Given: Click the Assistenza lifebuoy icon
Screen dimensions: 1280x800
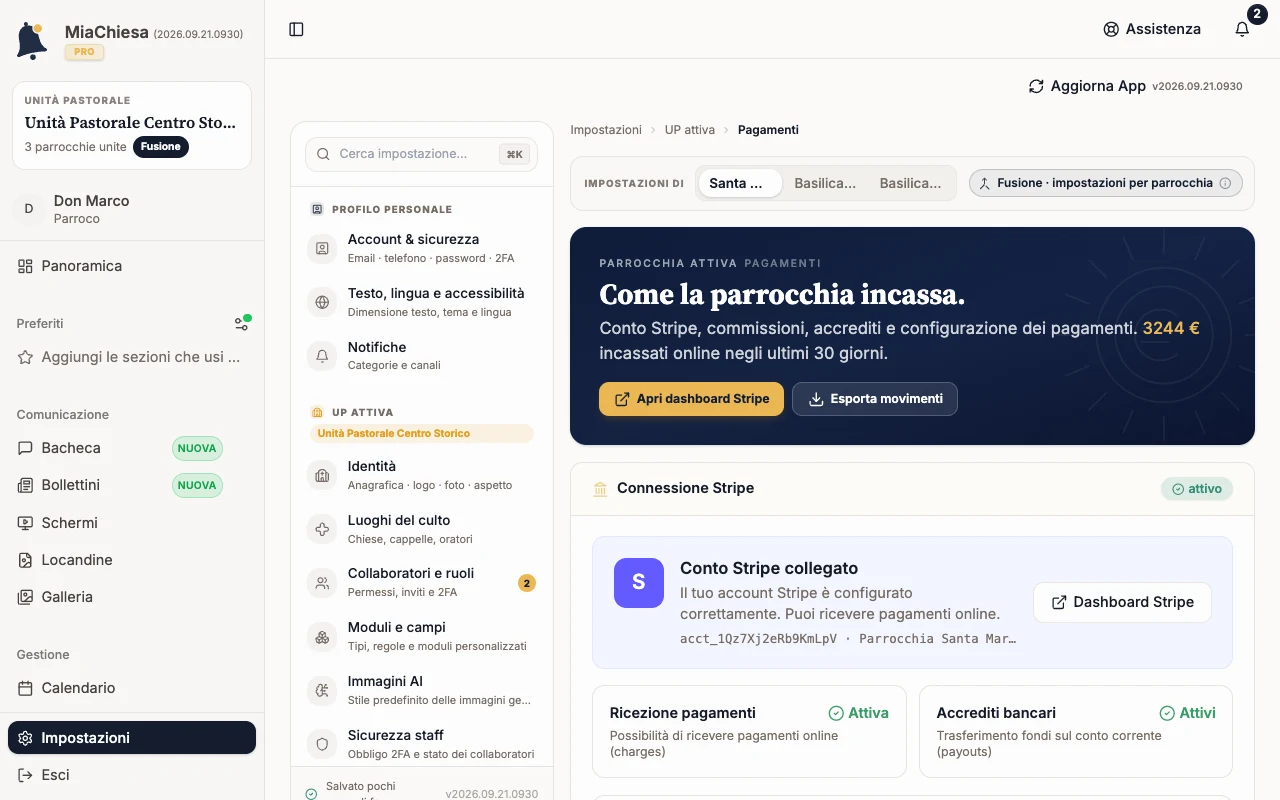Looking at the screenshot, I should (1111, 29).
